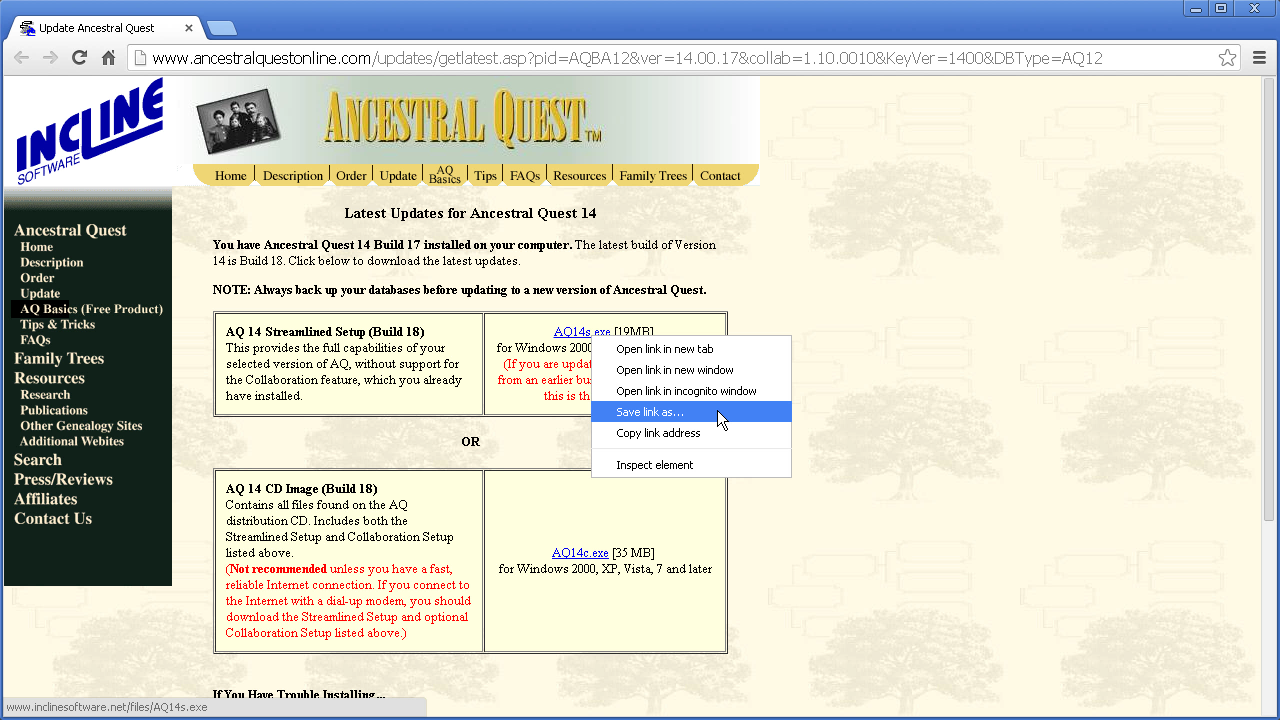Click Additional Websites sidebar link
The height and width of the screenshot is (720, 1280).
click(72, 441)
